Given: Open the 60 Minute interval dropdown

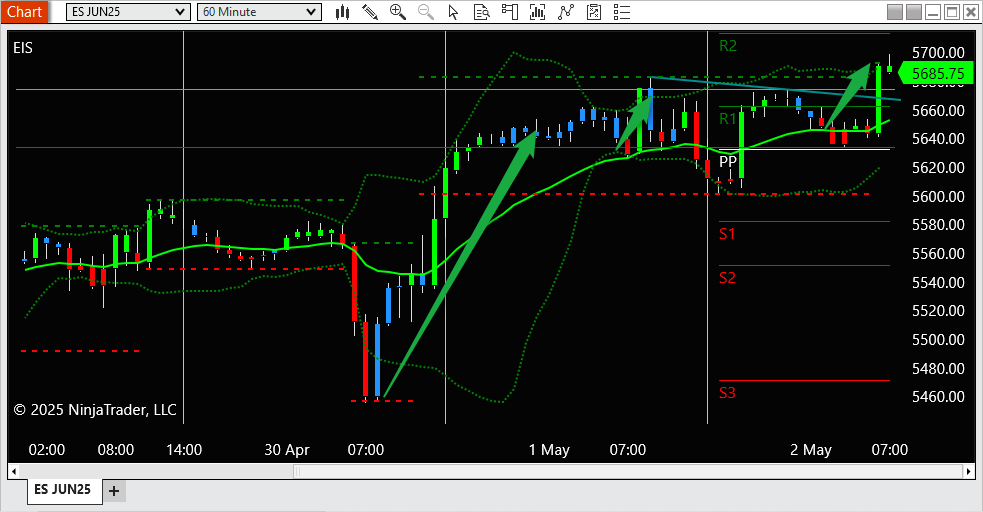Looking at the screenshot, I should click(x=259, y=12).
